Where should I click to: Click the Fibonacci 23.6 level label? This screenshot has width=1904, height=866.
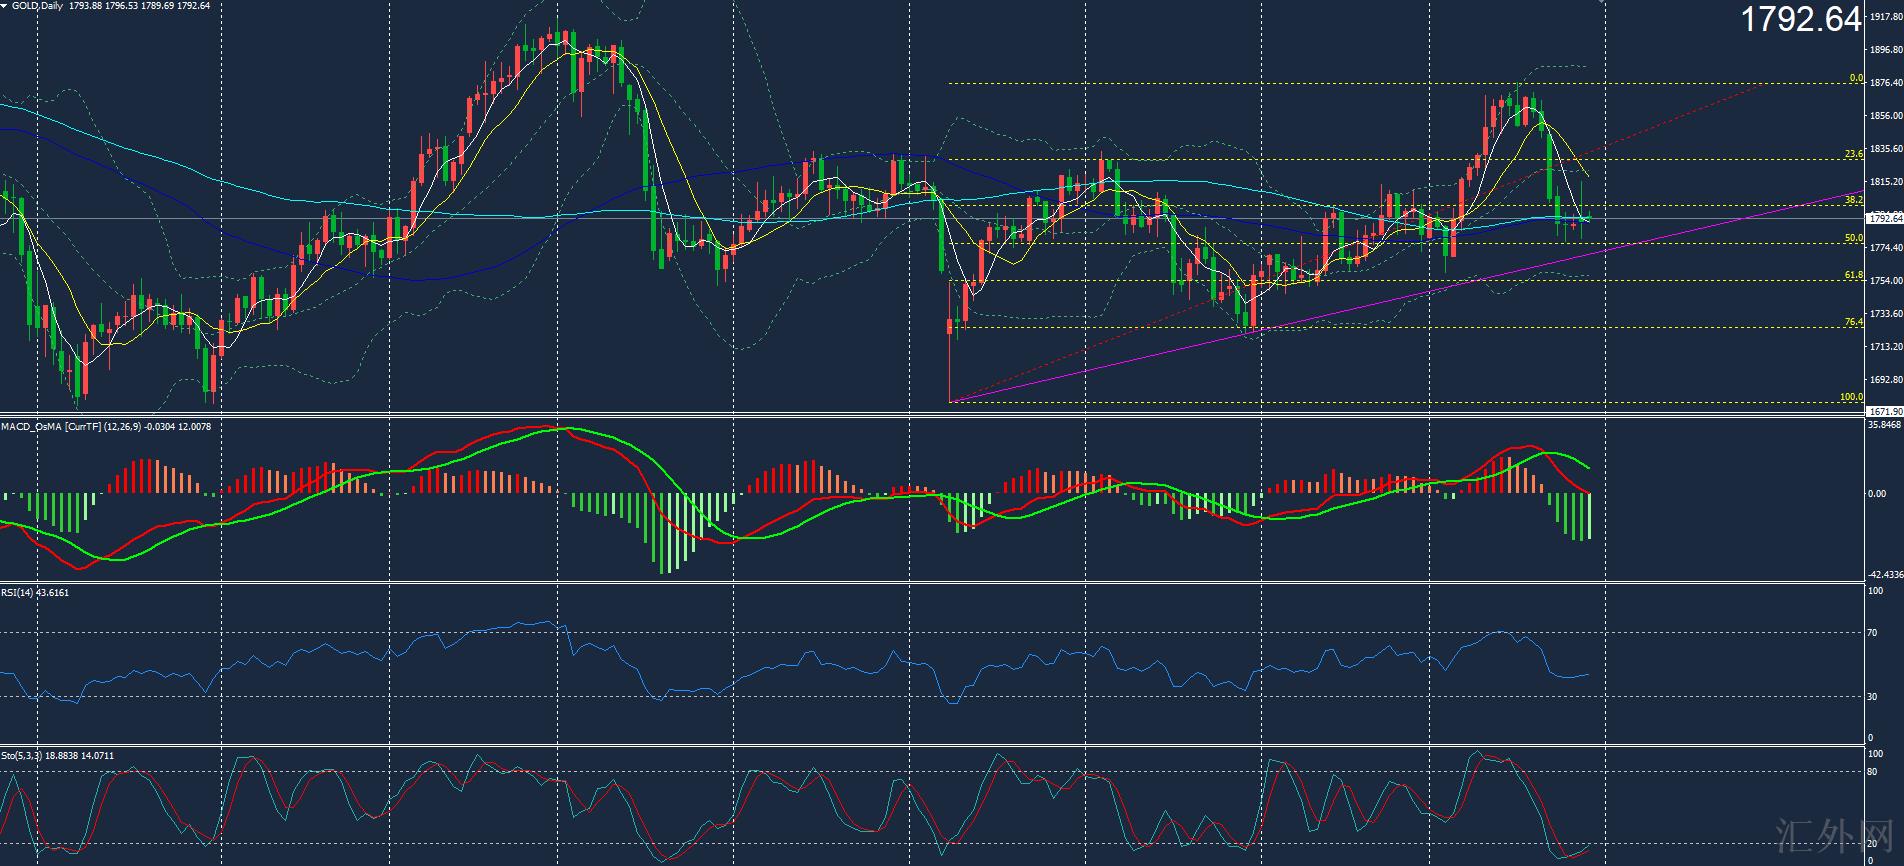1853,154
